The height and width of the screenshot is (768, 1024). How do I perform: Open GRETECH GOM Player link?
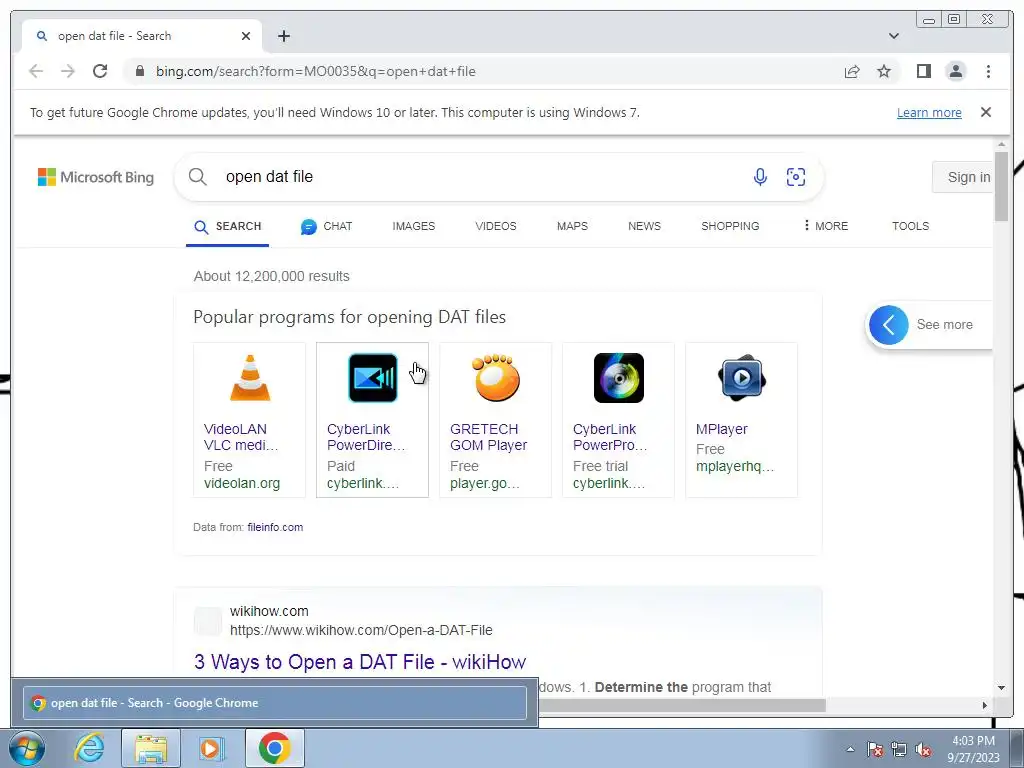488,437
